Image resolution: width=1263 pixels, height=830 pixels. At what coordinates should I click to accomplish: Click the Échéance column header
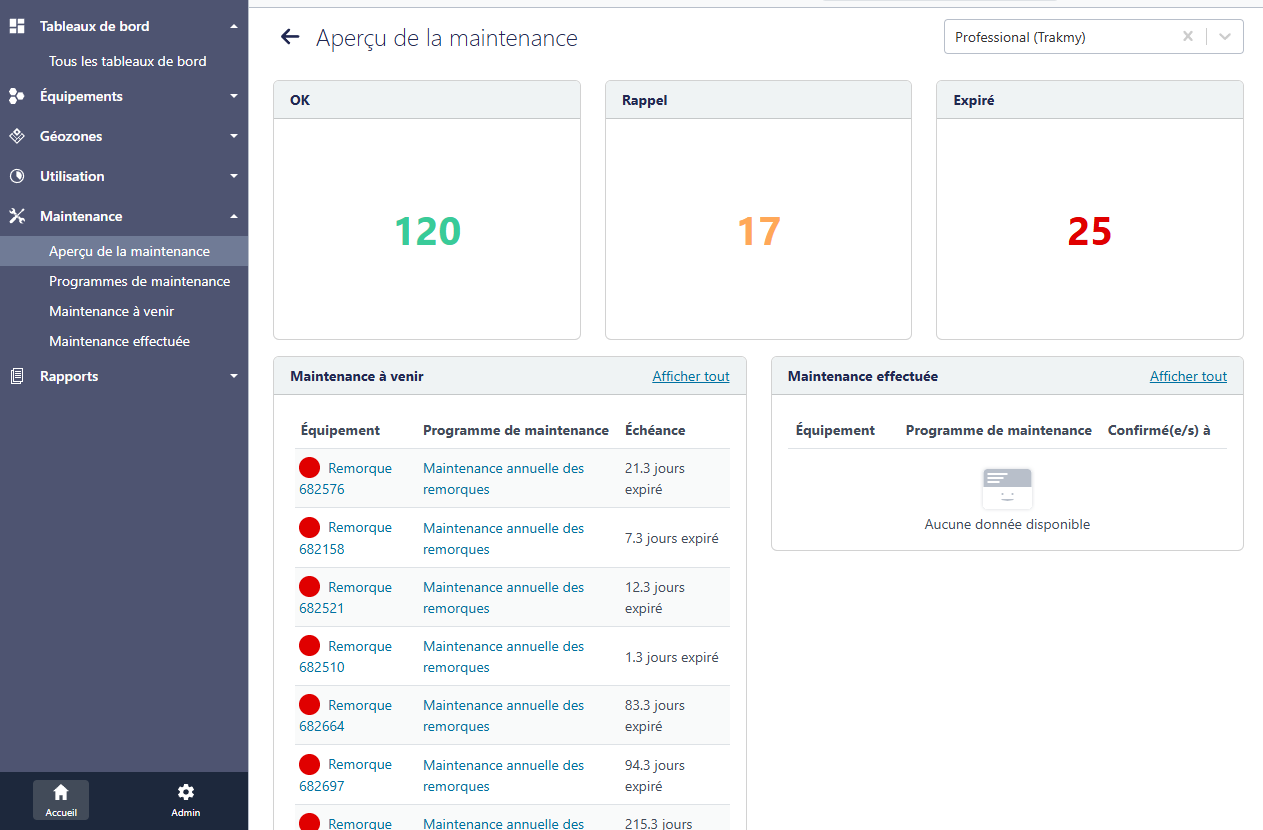[655, 430]
